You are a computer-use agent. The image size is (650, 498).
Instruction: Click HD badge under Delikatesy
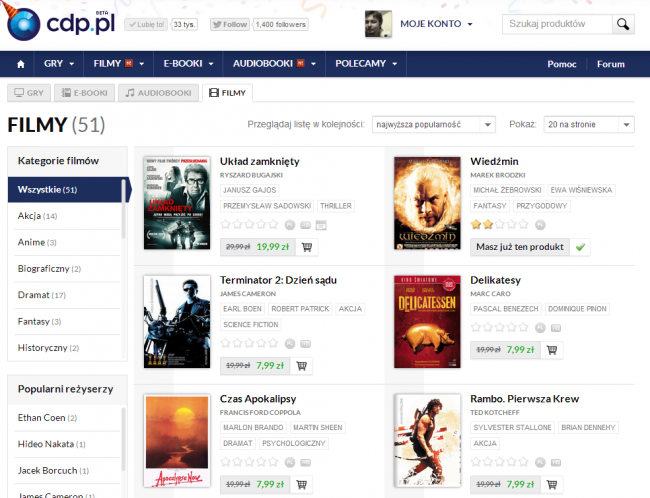[556, 328]
